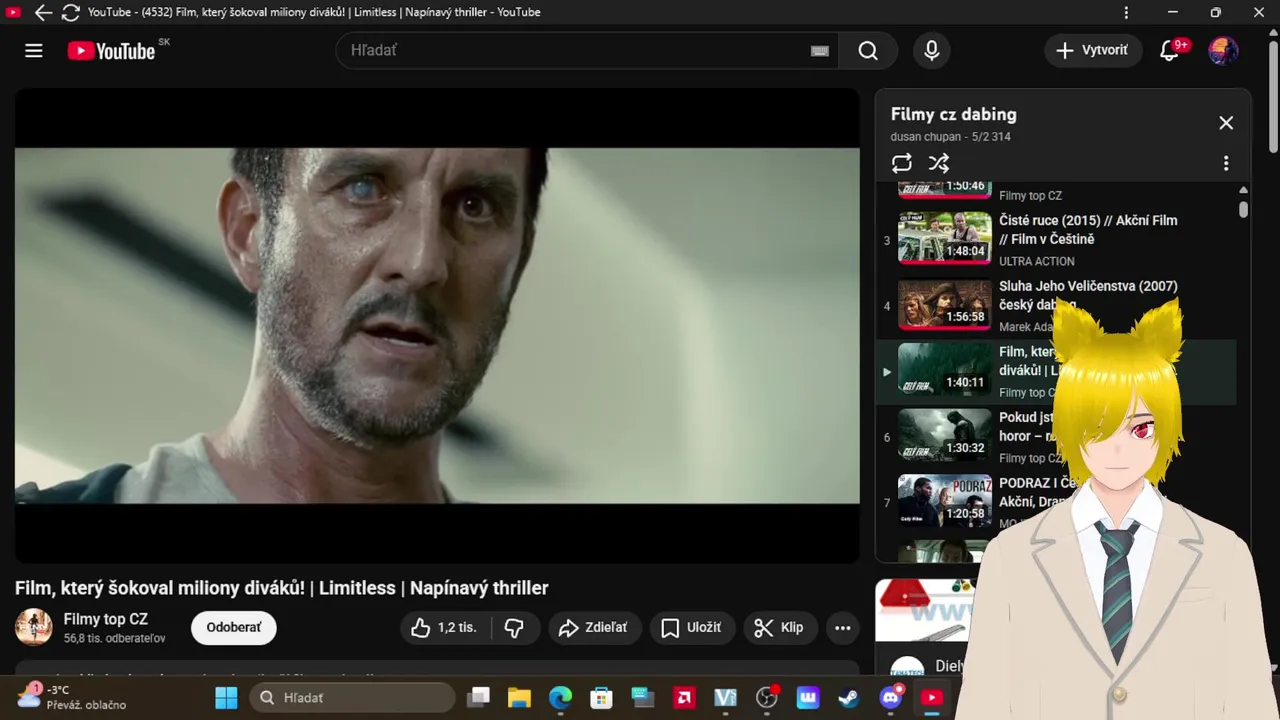Open Discord from the taskbar
This screenshot has width=1280, height=720.
pyautogui.click(x=891, y=697)
